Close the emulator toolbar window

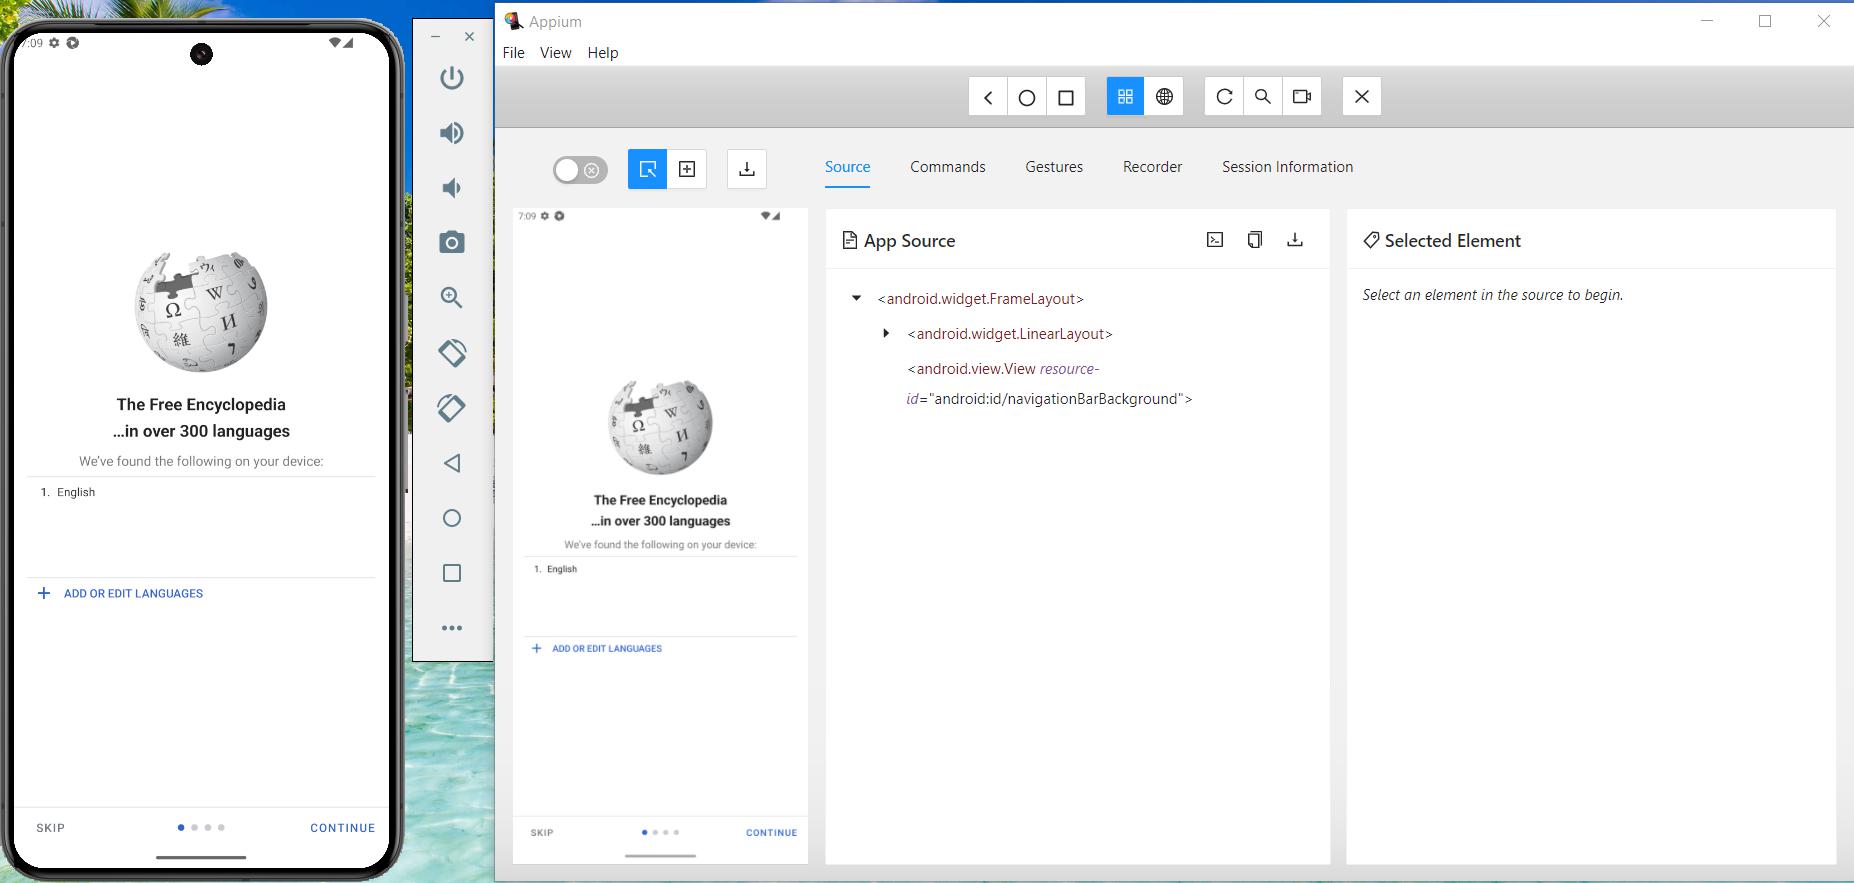pyautogui.click(x=469, y=37)
